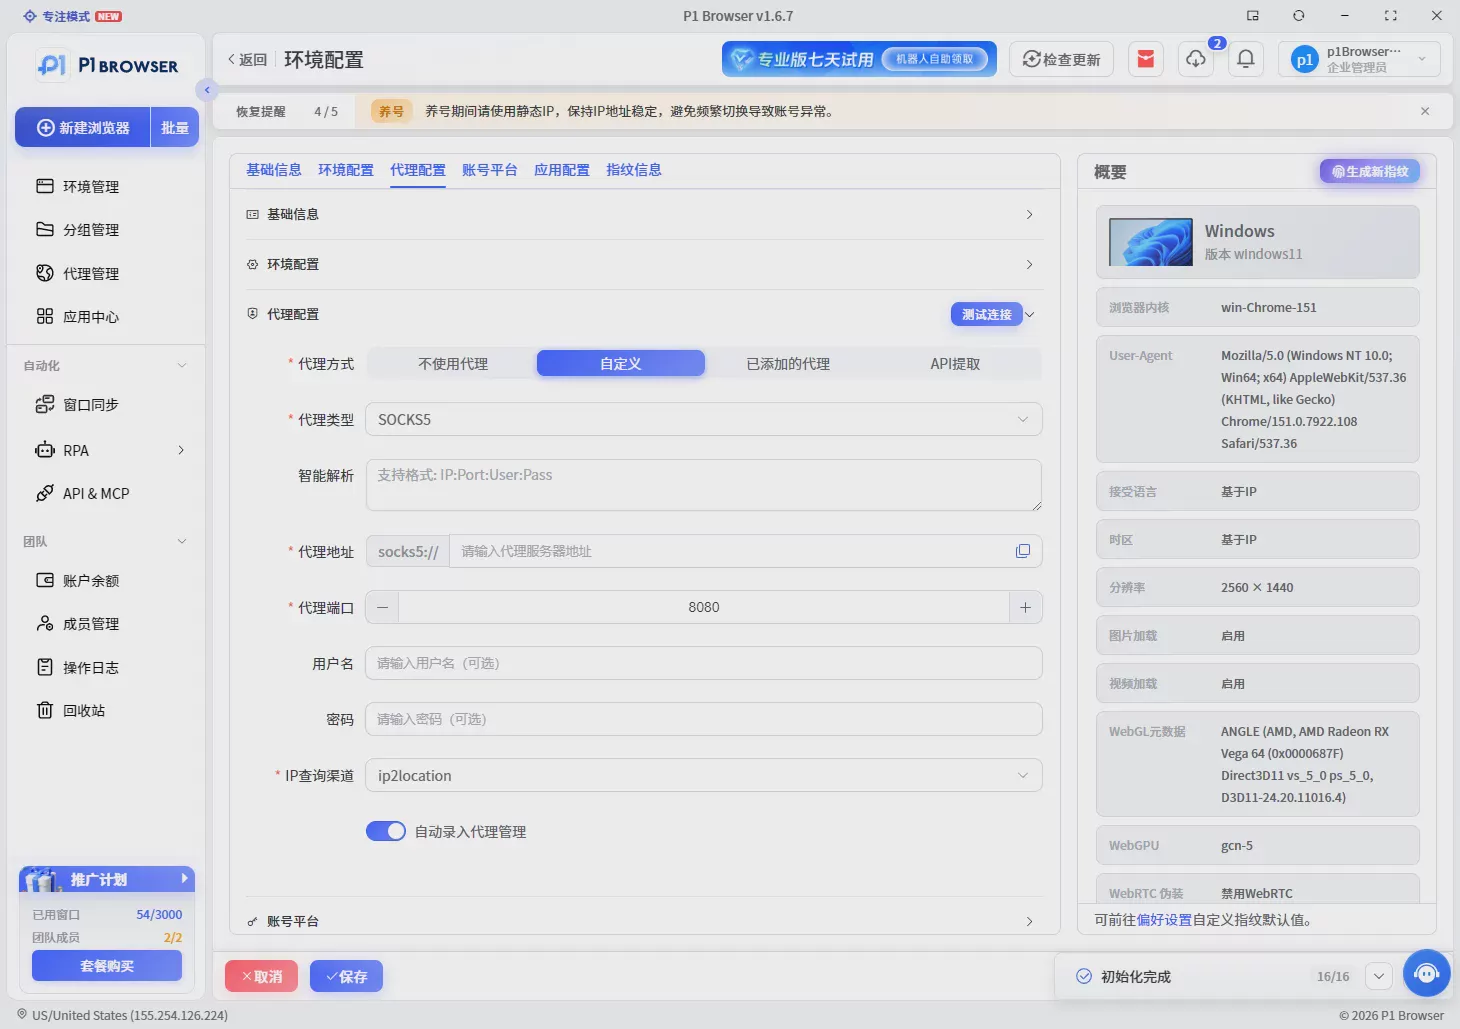The height and width of the screenshot is (1029, 1460).
Task: Click the 检查更新 button
Action: (1061, 59)
